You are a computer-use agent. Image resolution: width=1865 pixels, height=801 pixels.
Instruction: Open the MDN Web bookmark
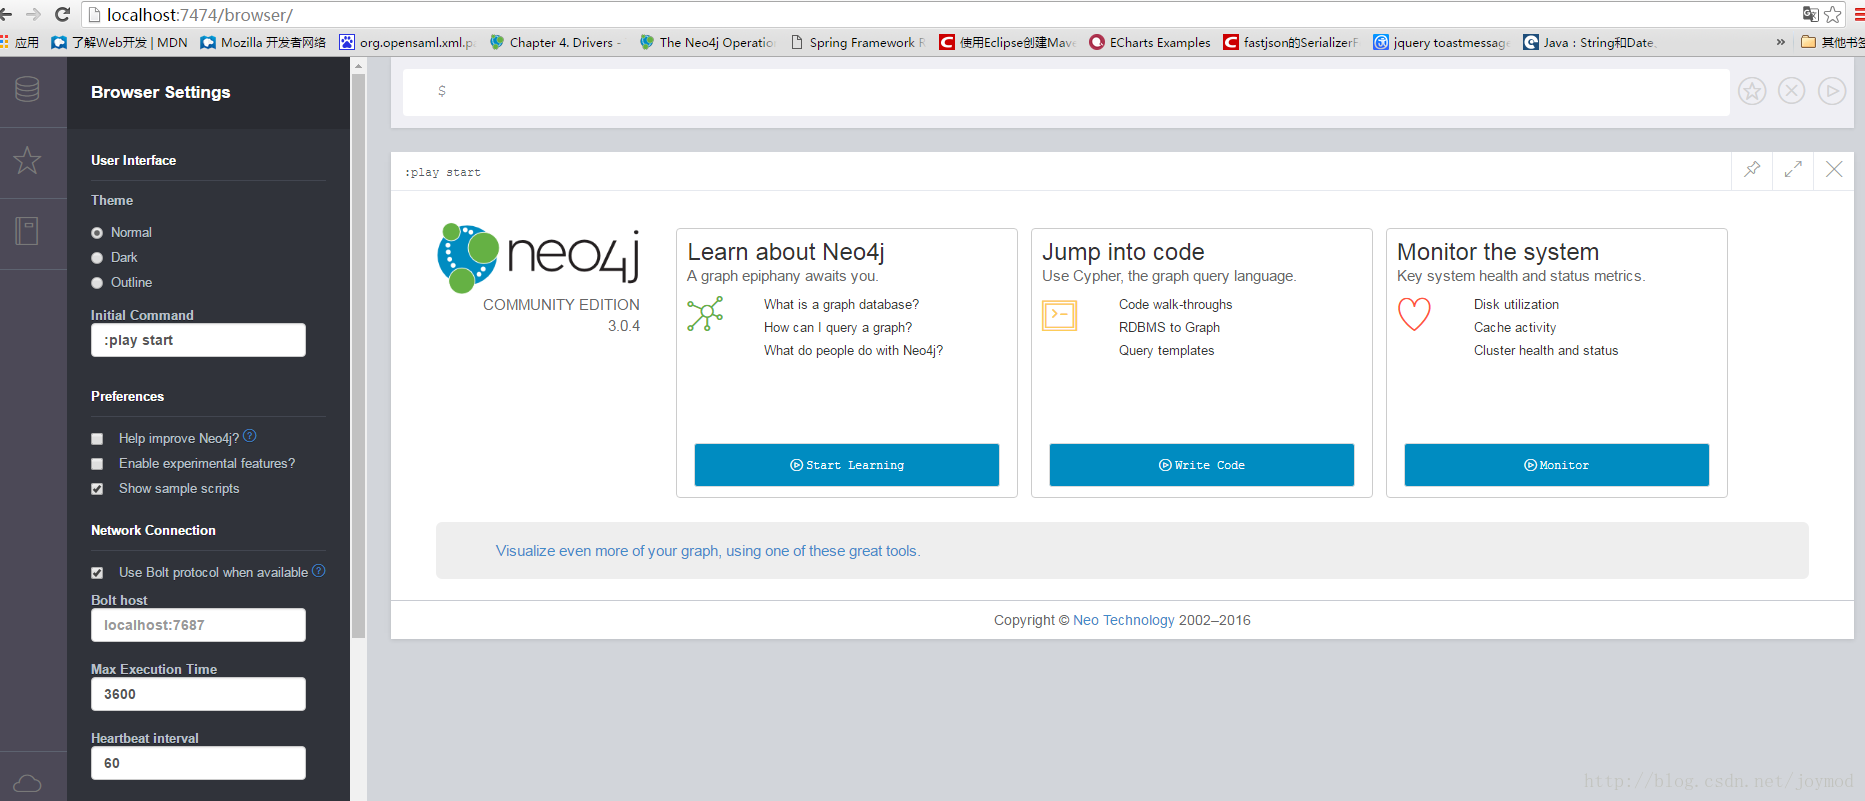click(119, 42)
